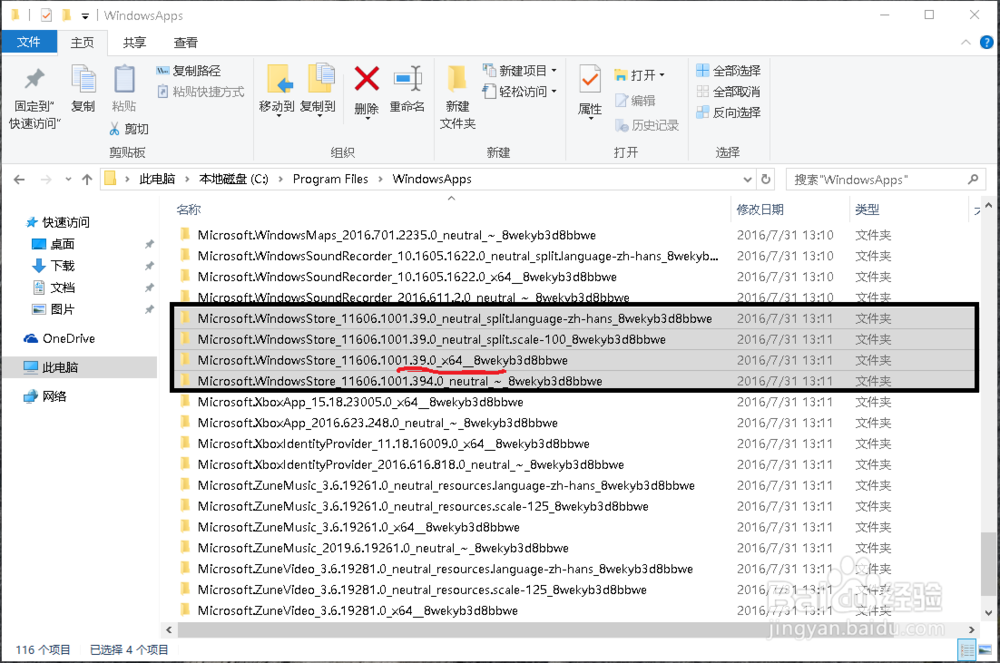Viewport: 1000px width, 663px height.
Task: Open the Easy access dropdown
Action: click(520, 92)
